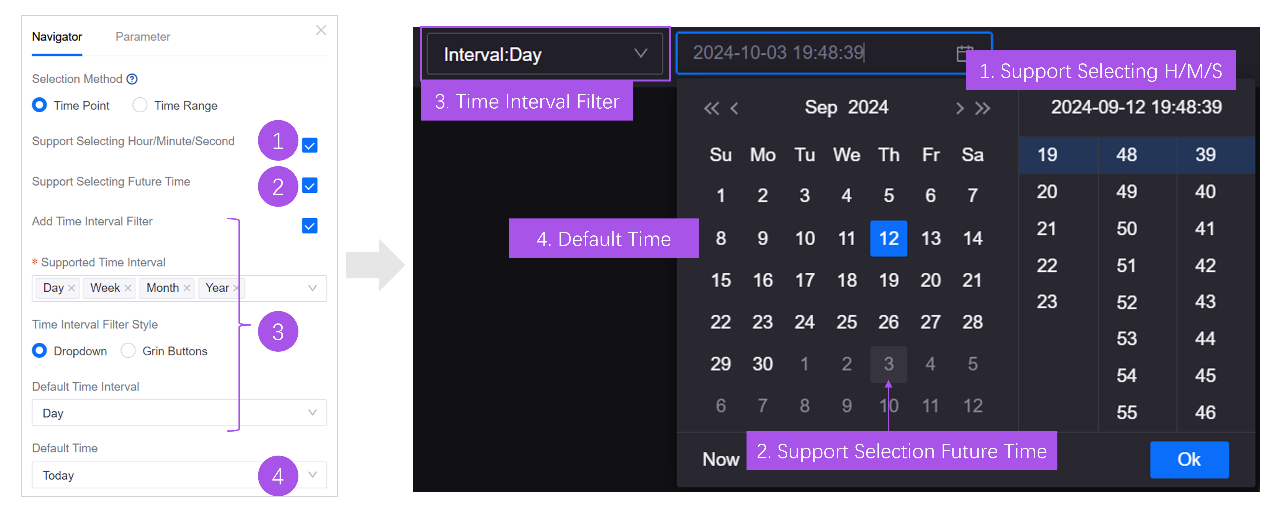Expand the Default Time Interval dropdown
The height and width of the screenshot is (515, 1269).
(x=179, y=413)
